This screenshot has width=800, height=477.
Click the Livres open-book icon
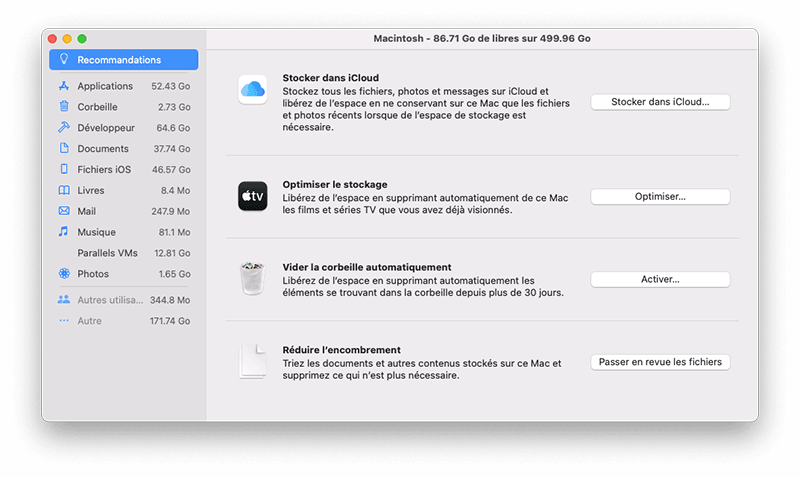(64, 190)
